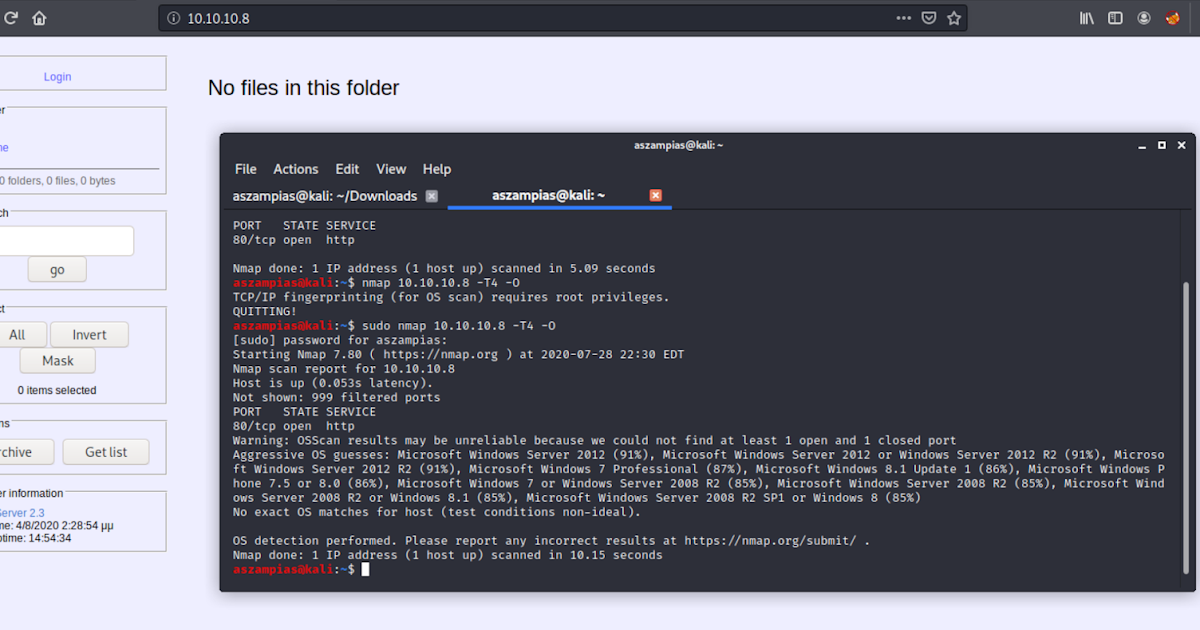The width and height of the screenshot is (1200, 630).
Task: Invert the file selection
Action: (89, 334)
